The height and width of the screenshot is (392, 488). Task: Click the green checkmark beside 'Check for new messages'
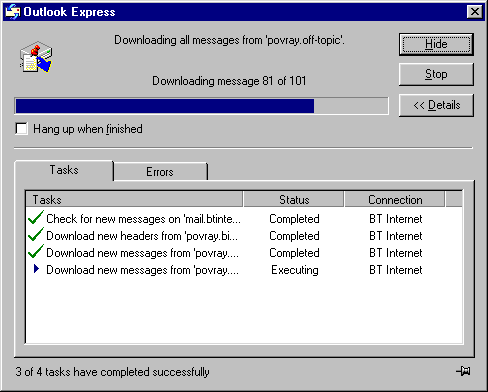pos(36,218)
